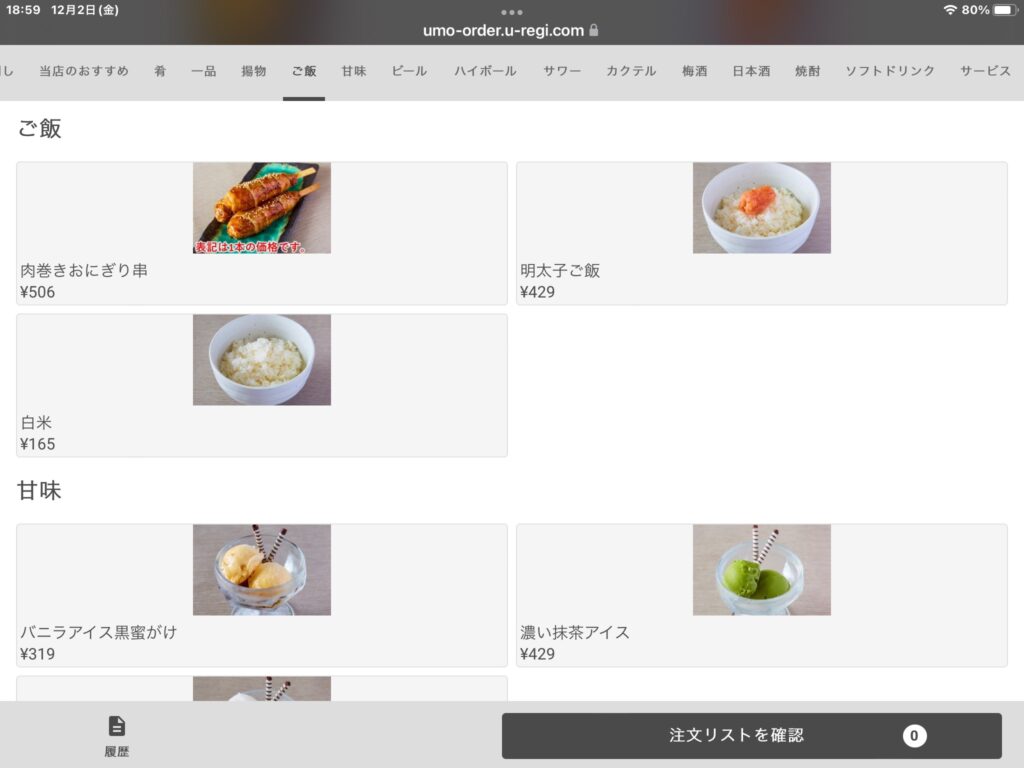Click the 明太子ご飯 item name
1024x768 pixels.
[x=560, y=270]
